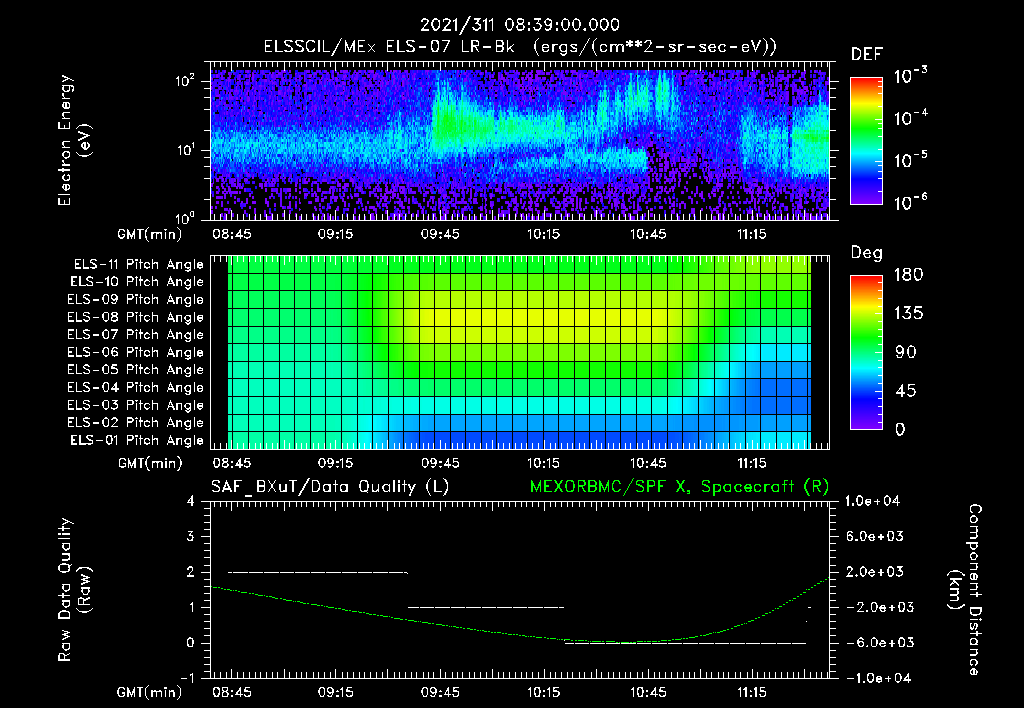Viewport: 1024px width, 708px height.
Task: Click the timestamp title 2021/311 08:39:00.000
Action: coord(520,25)
